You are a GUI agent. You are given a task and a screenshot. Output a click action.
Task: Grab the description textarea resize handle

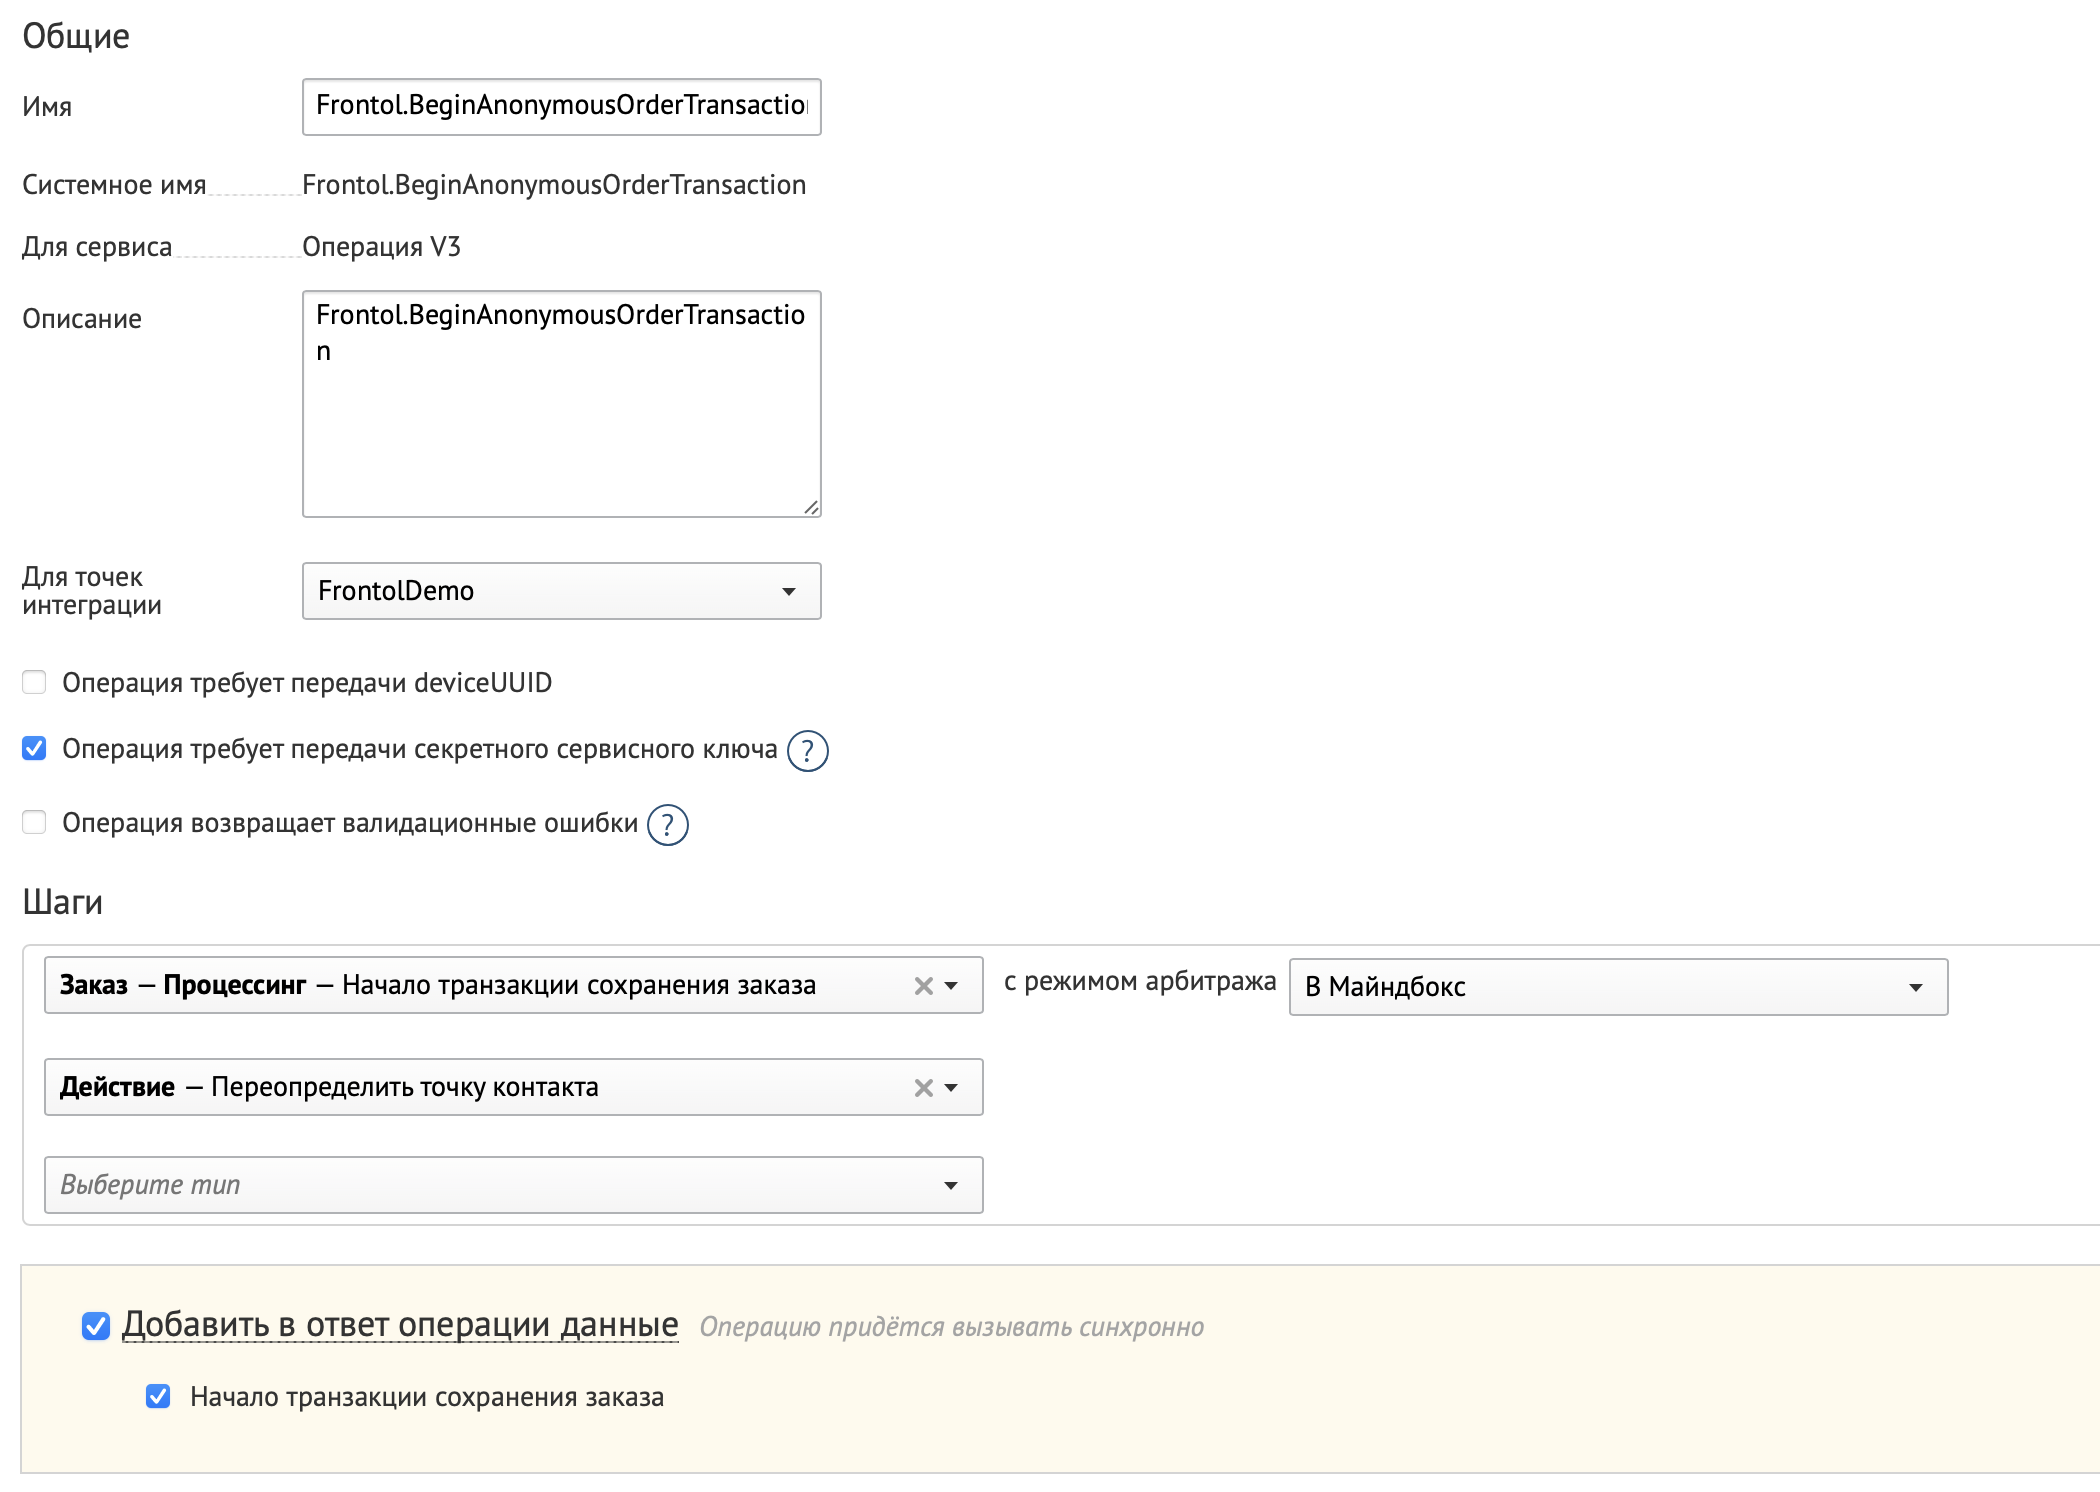[811, 508]
